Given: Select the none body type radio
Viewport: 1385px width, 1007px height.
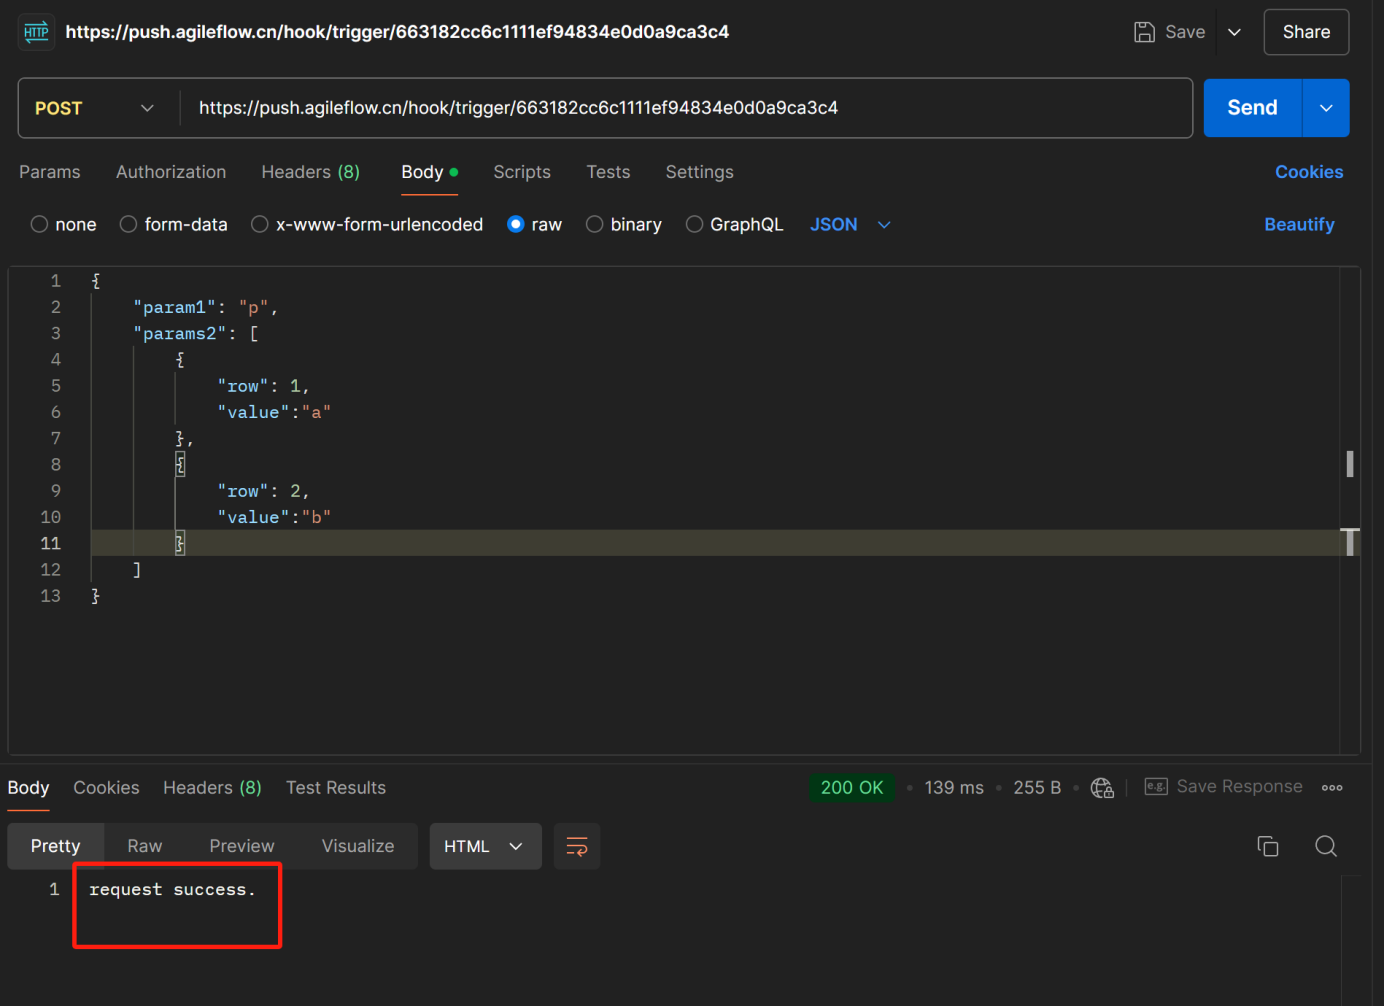Looking at the screenshot, I should (x=40, y=224).
